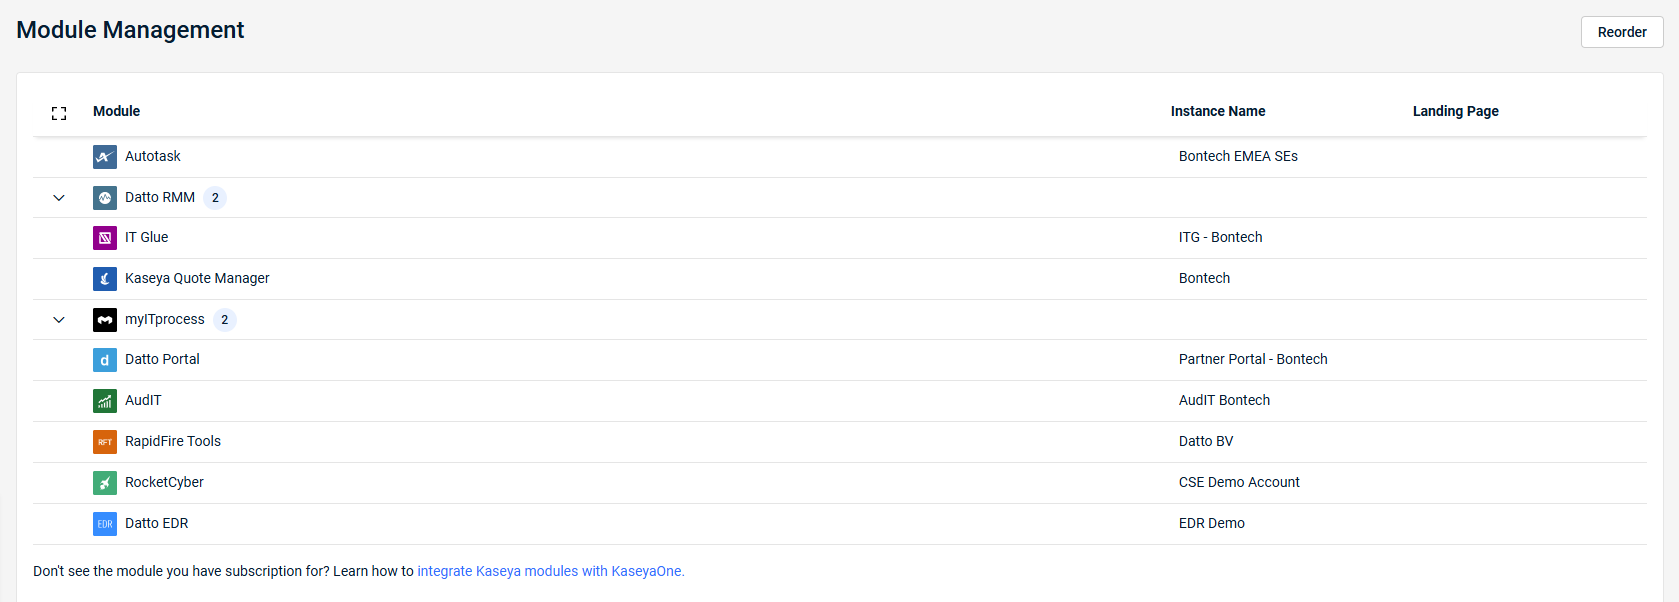Click the AudIT module icon
The height and width of the screenshot is (602, 1679).
(x=105, y=401)
